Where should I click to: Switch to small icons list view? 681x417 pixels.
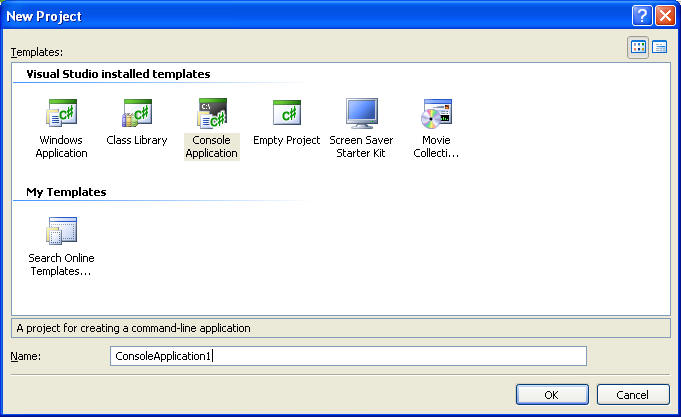coord(660,47)
